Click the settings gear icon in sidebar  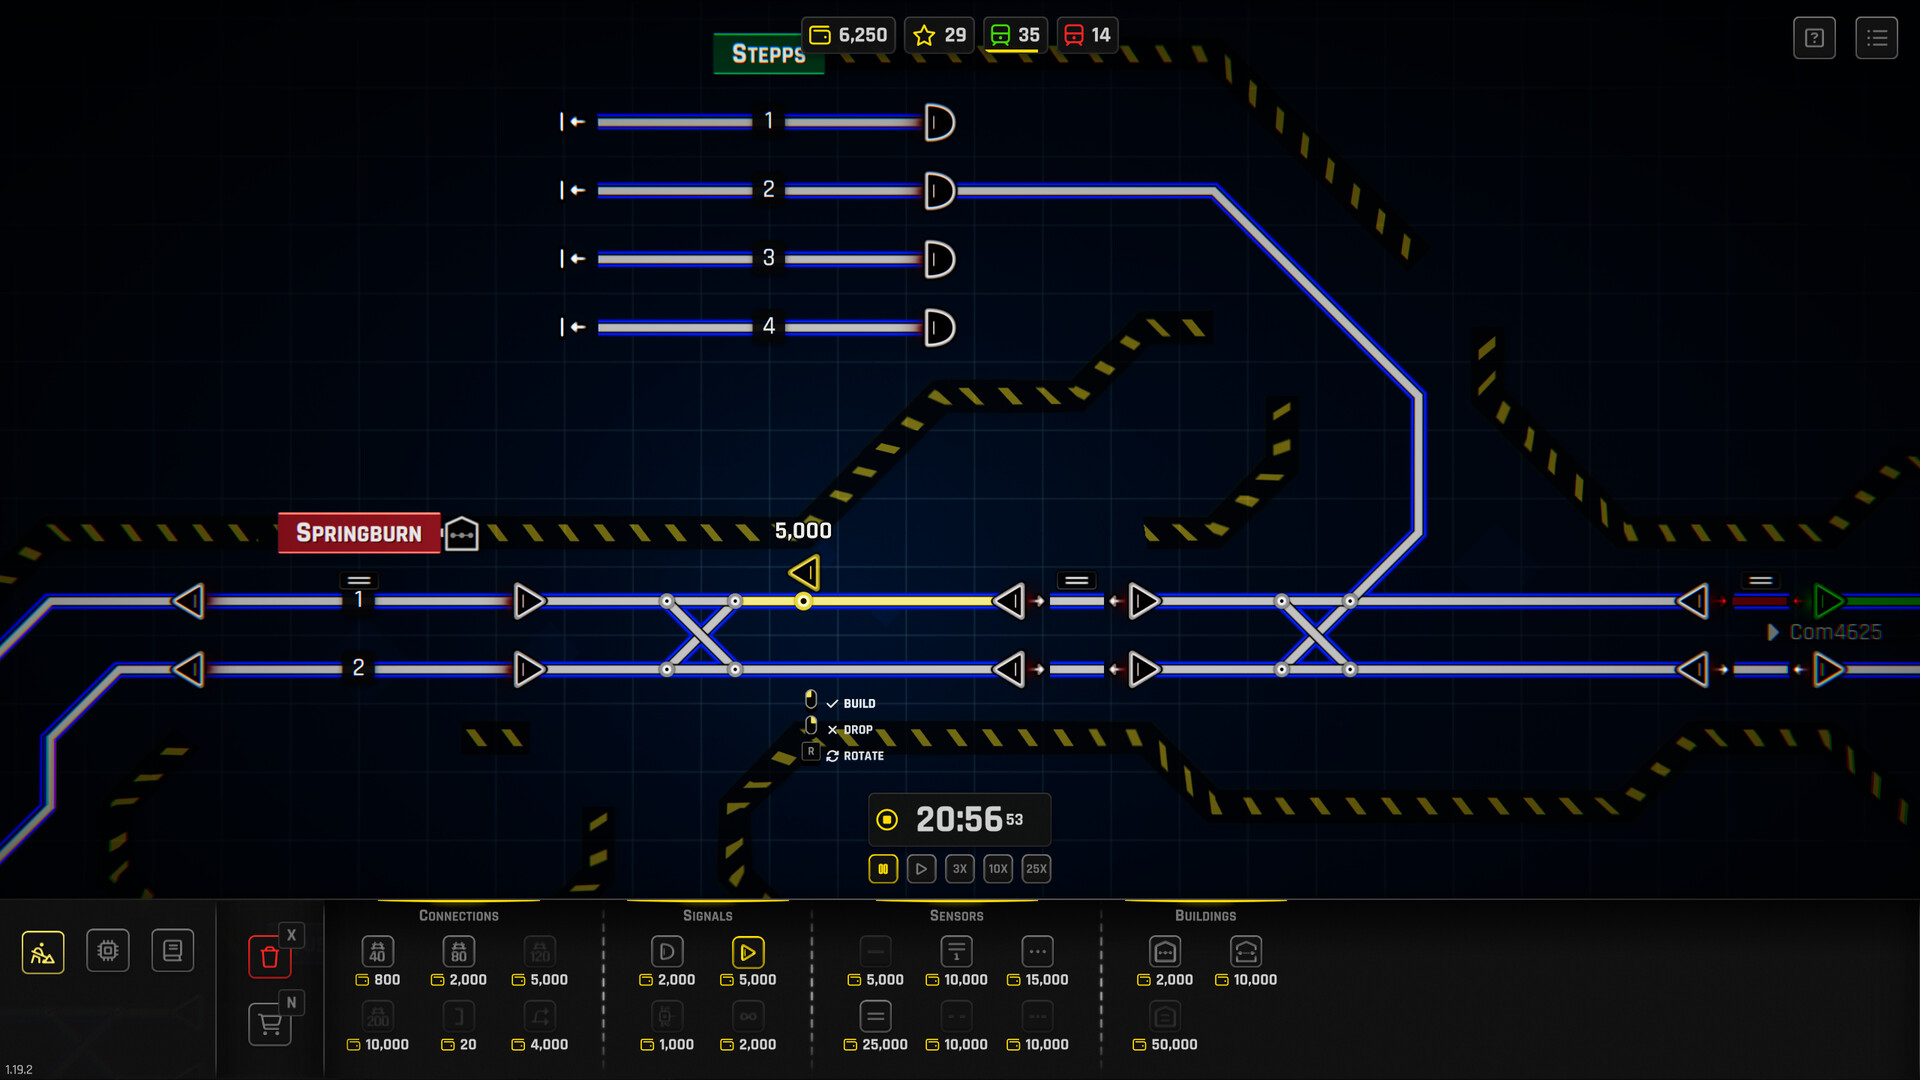tap(108, 949)
